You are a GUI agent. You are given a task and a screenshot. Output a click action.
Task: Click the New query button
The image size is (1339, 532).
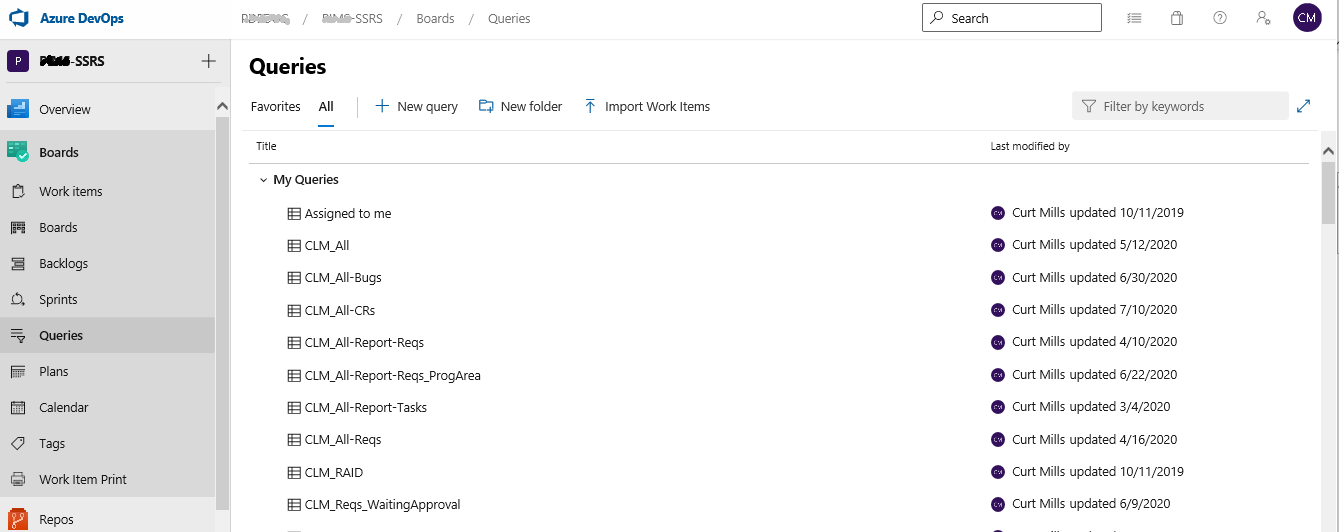tap(416, 106)
